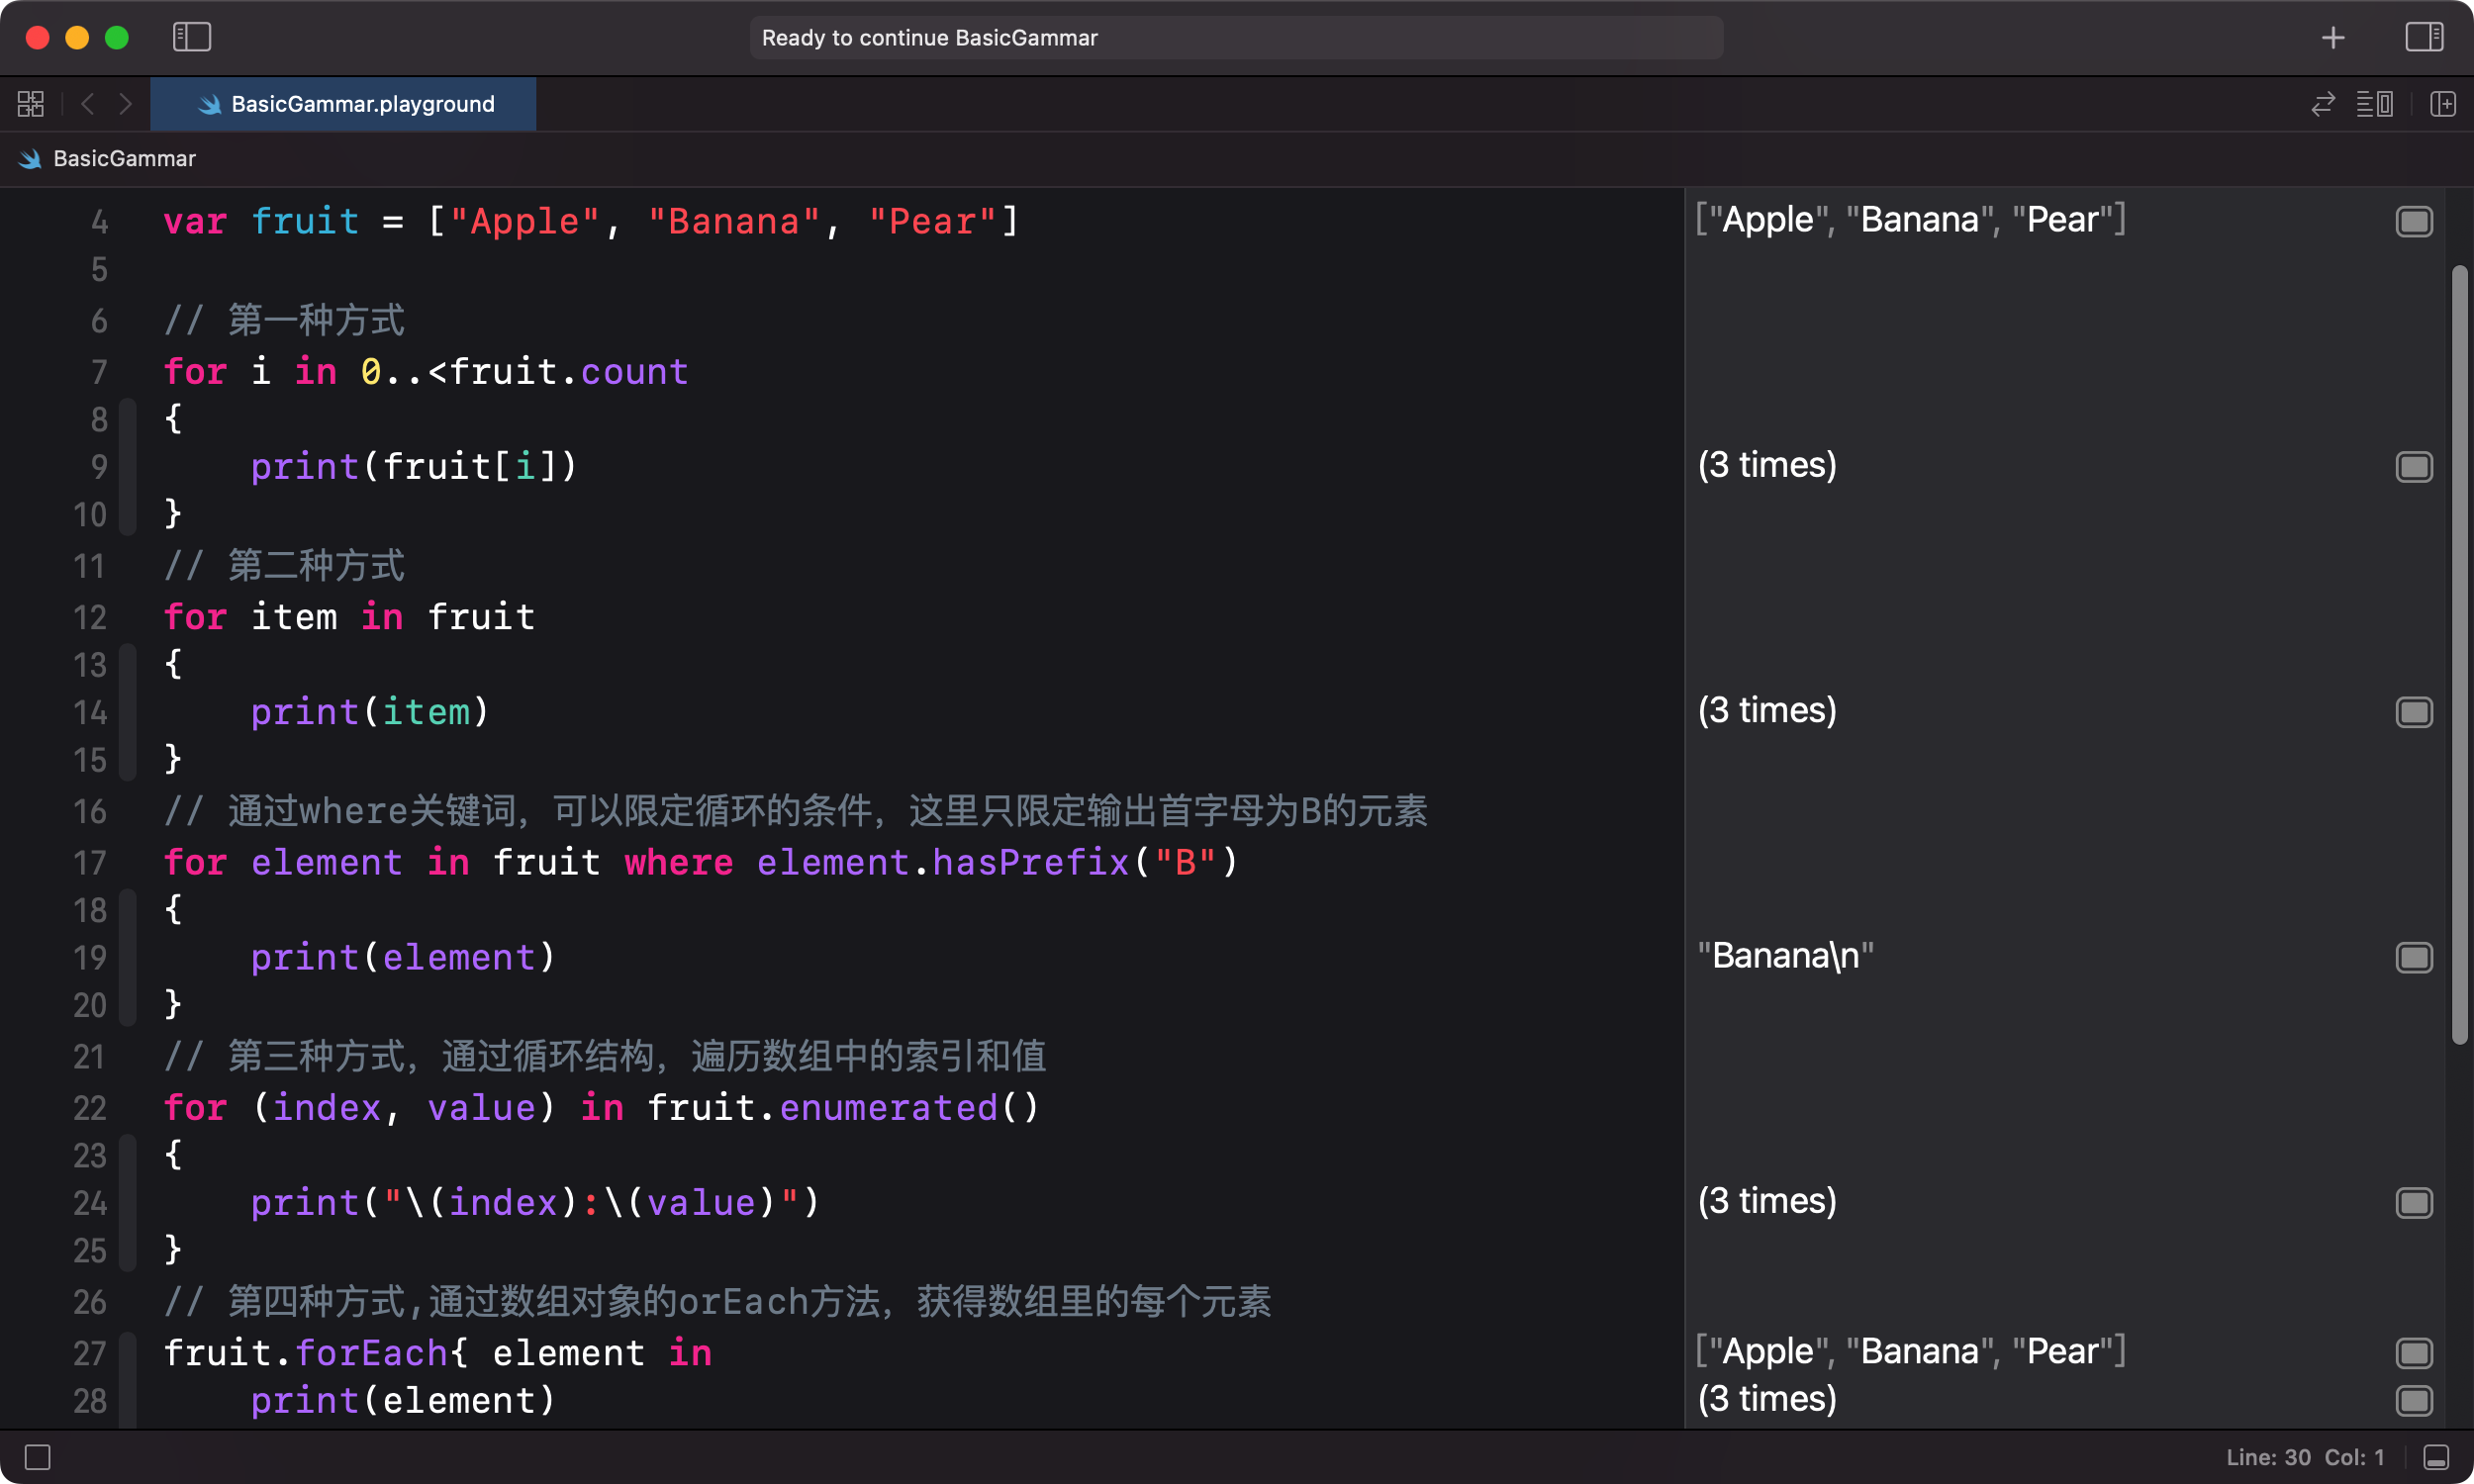Click 'hasPrefix' on line 17
The height and width of the screenshot is (1484, 2474).
[1031, 862]
